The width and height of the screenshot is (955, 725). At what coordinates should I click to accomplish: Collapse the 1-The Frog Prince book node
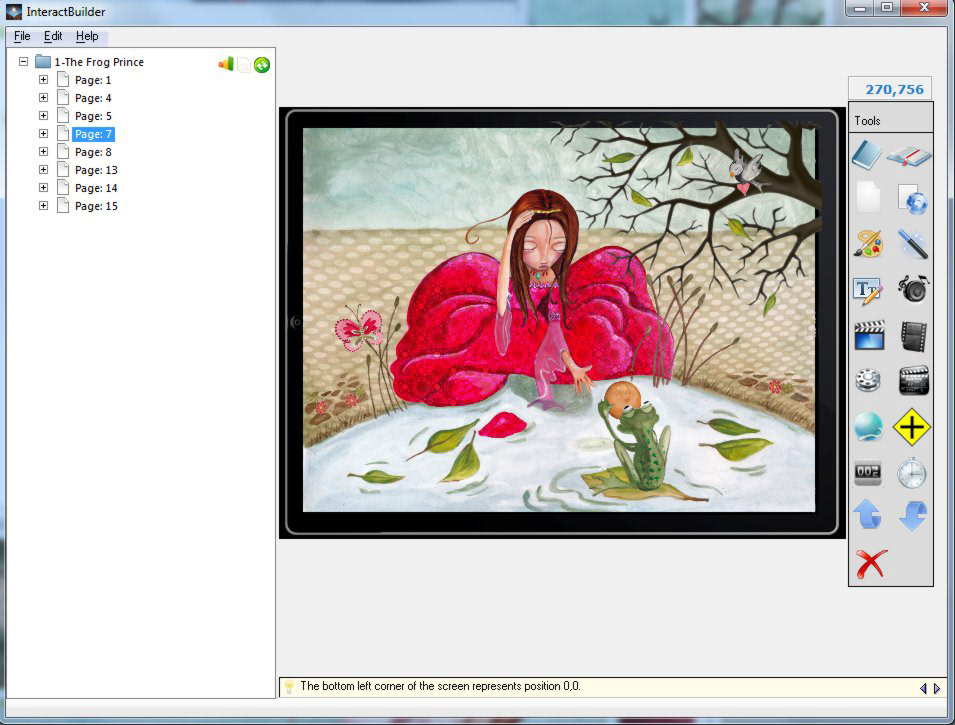(24, 62)
